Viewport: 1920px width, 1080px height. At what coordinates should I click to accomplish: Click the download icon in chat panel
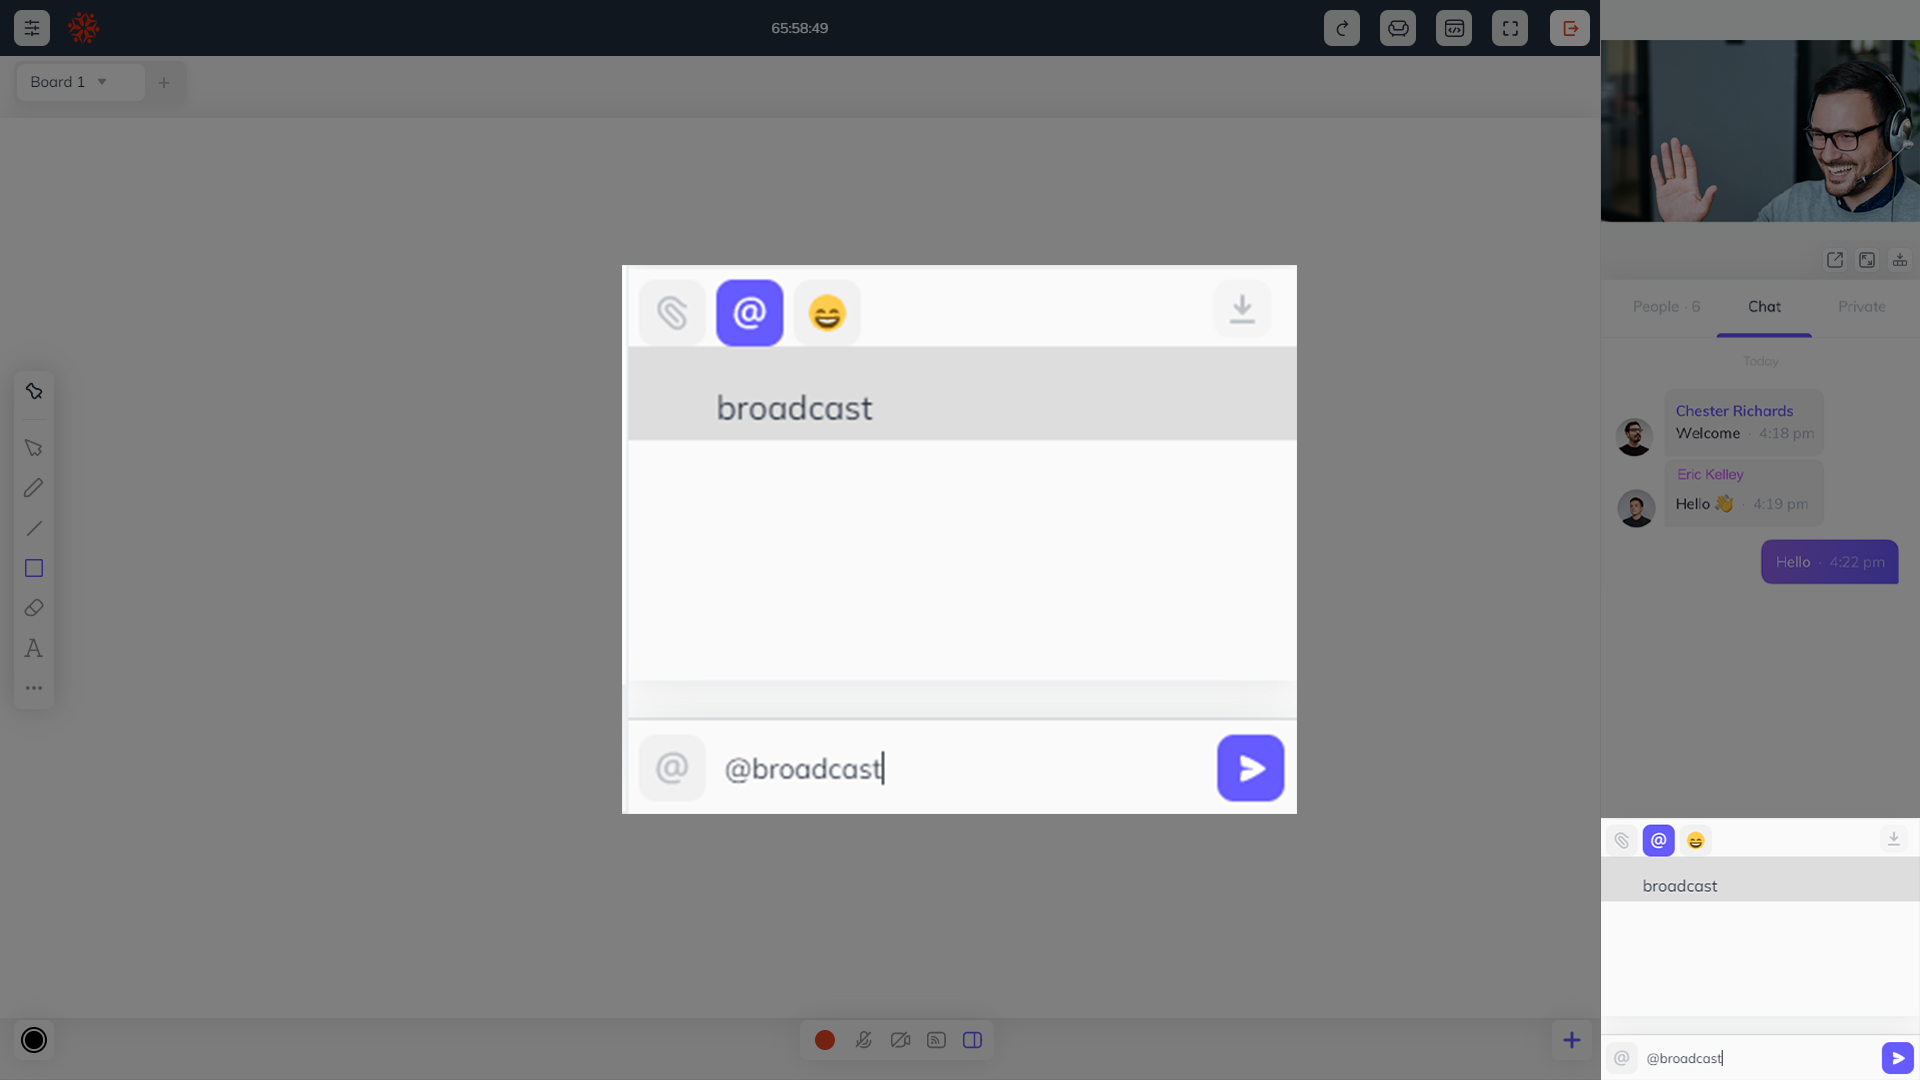1895,839
